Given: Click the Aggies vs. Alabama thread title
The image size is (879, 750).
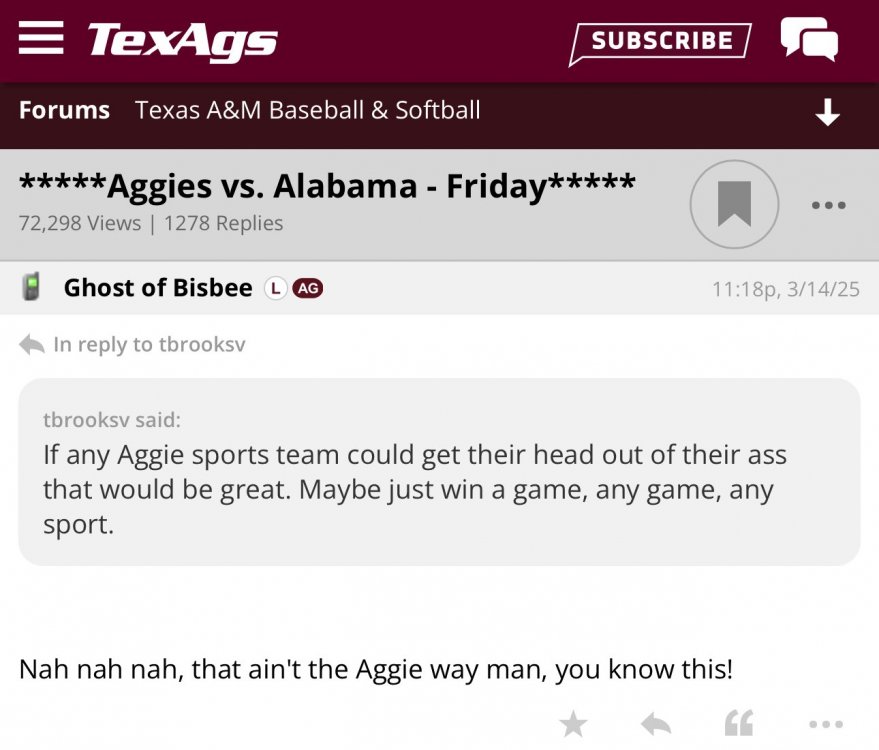Looking at the screenshot, I should tap(327, 186).
